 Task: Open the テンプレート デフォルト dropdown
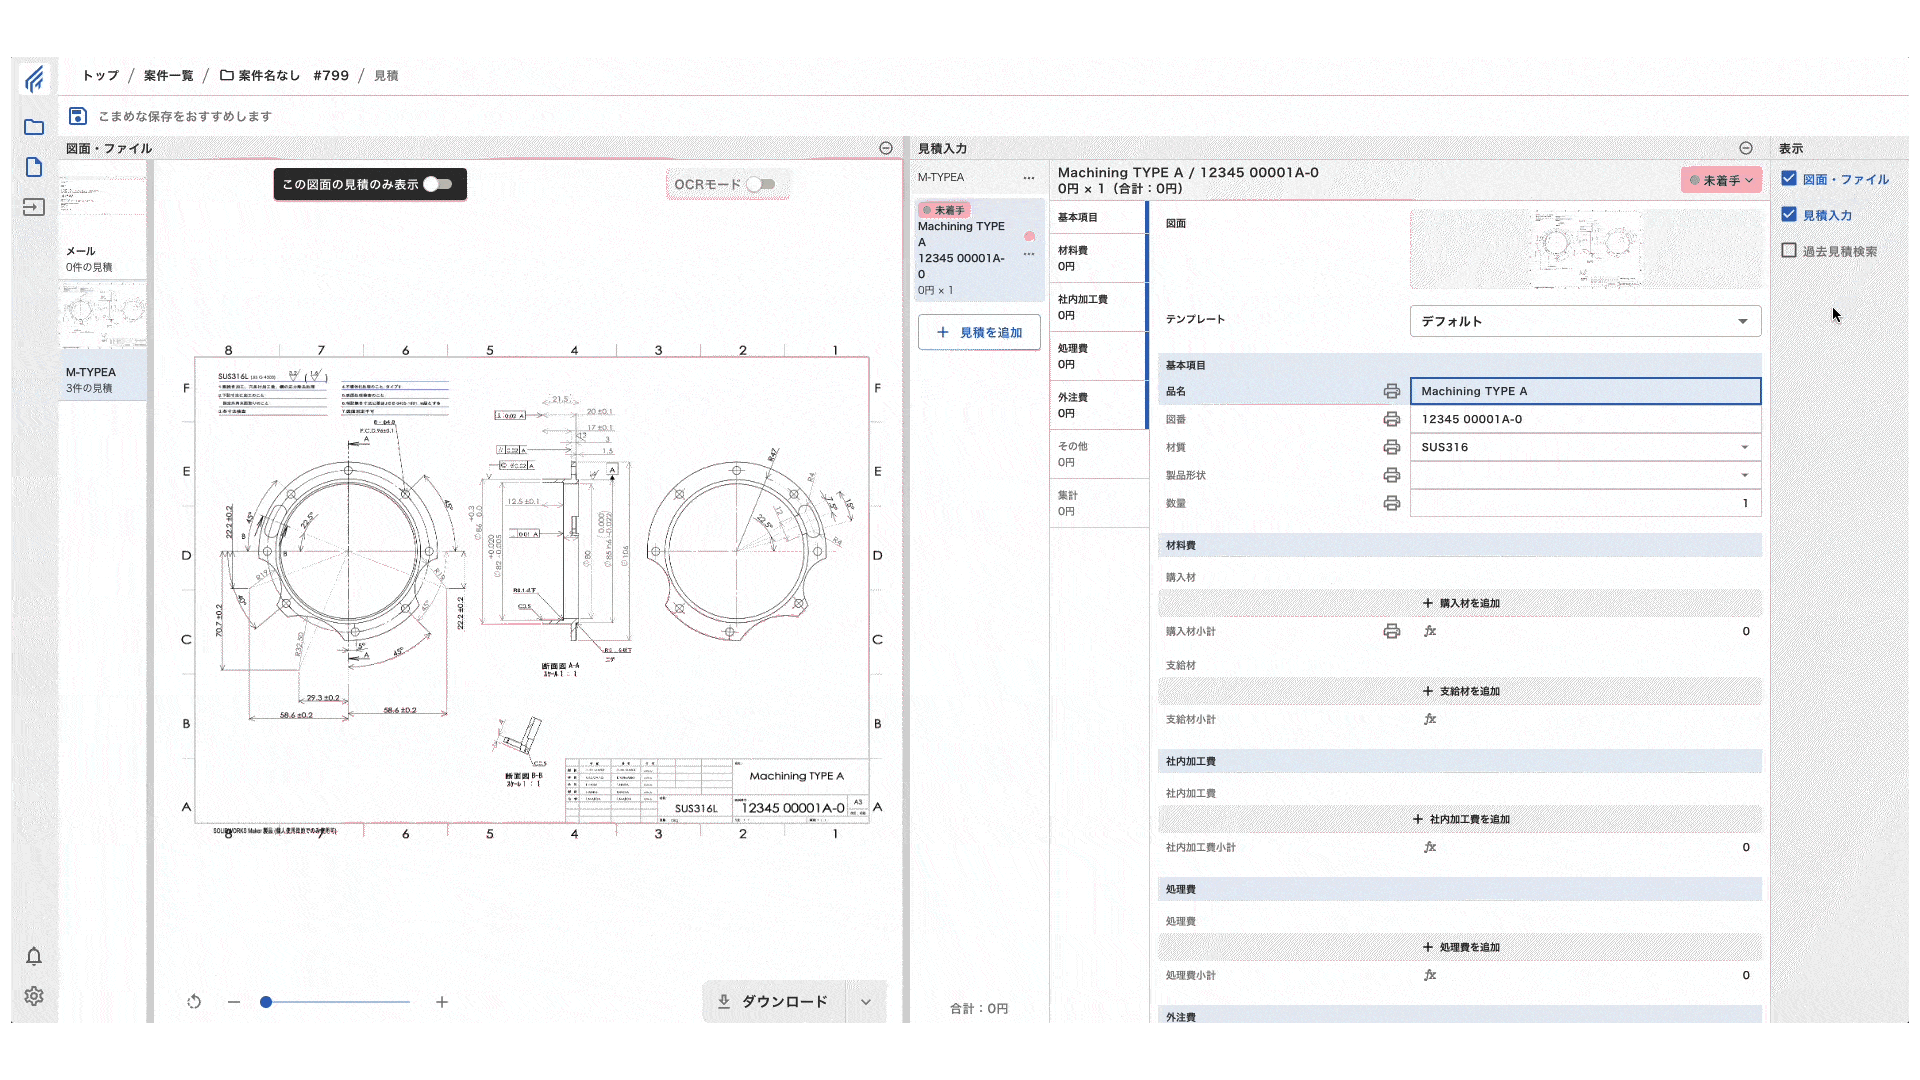[x=1585, y=321]
